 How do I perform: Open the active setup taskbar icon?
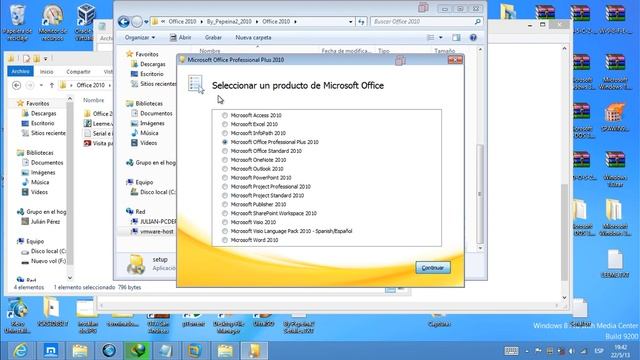tap(254, 350)
